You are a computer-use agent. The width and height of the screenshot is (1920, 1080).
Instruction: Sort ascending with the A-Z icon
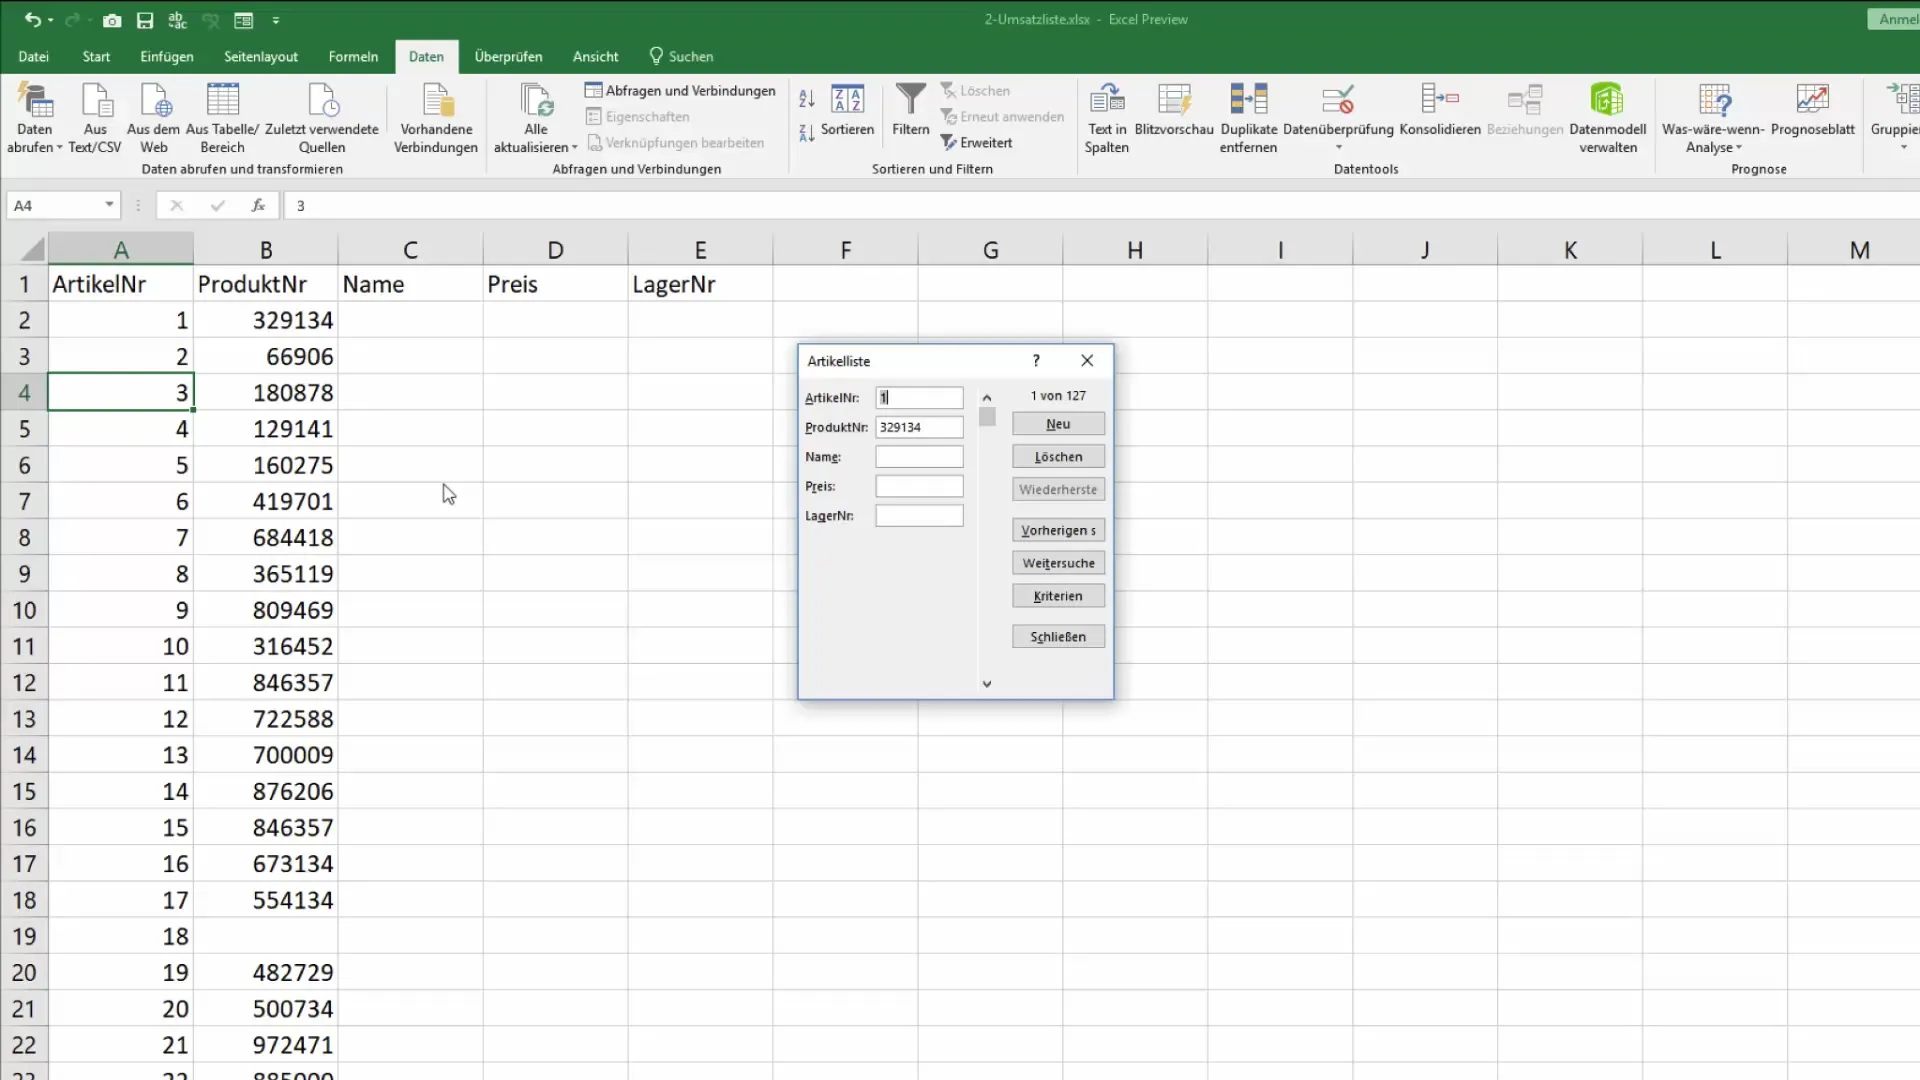point(807,98)
